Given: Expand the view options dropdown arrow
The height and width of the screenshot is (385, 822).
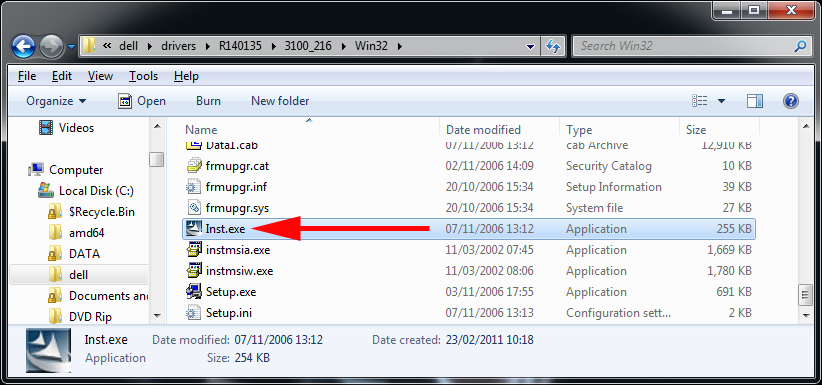Looking at the screenshot, I should click(721, 101).
